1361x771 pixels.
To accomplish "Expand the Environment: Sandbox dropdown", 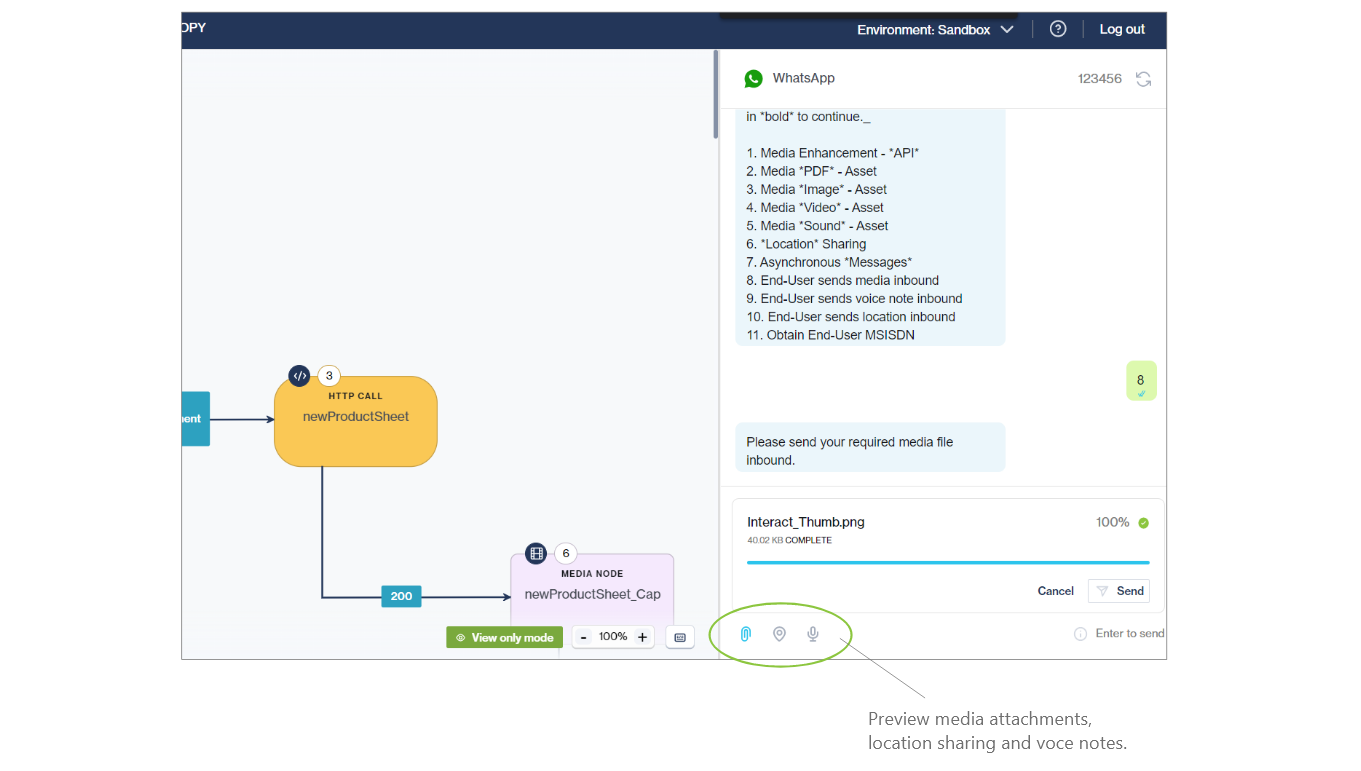I will tap(935, 30).
